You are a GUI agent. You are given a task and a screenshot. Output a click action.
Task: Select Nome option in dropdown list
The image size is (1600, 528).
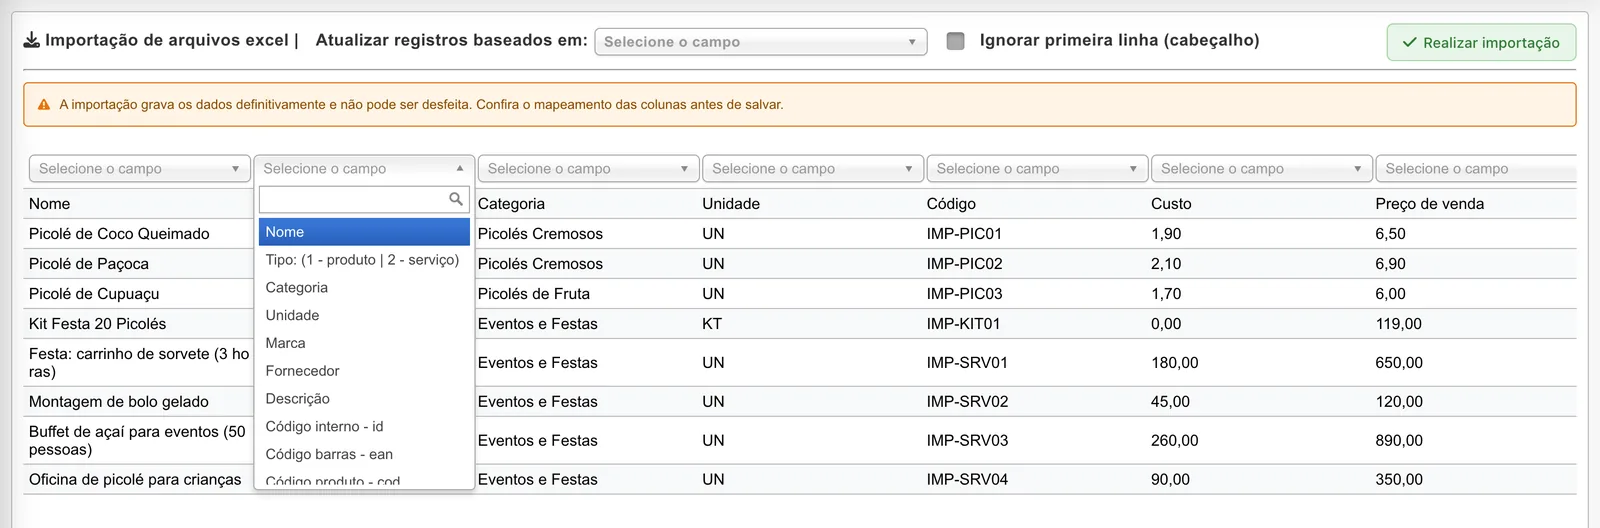364,232
